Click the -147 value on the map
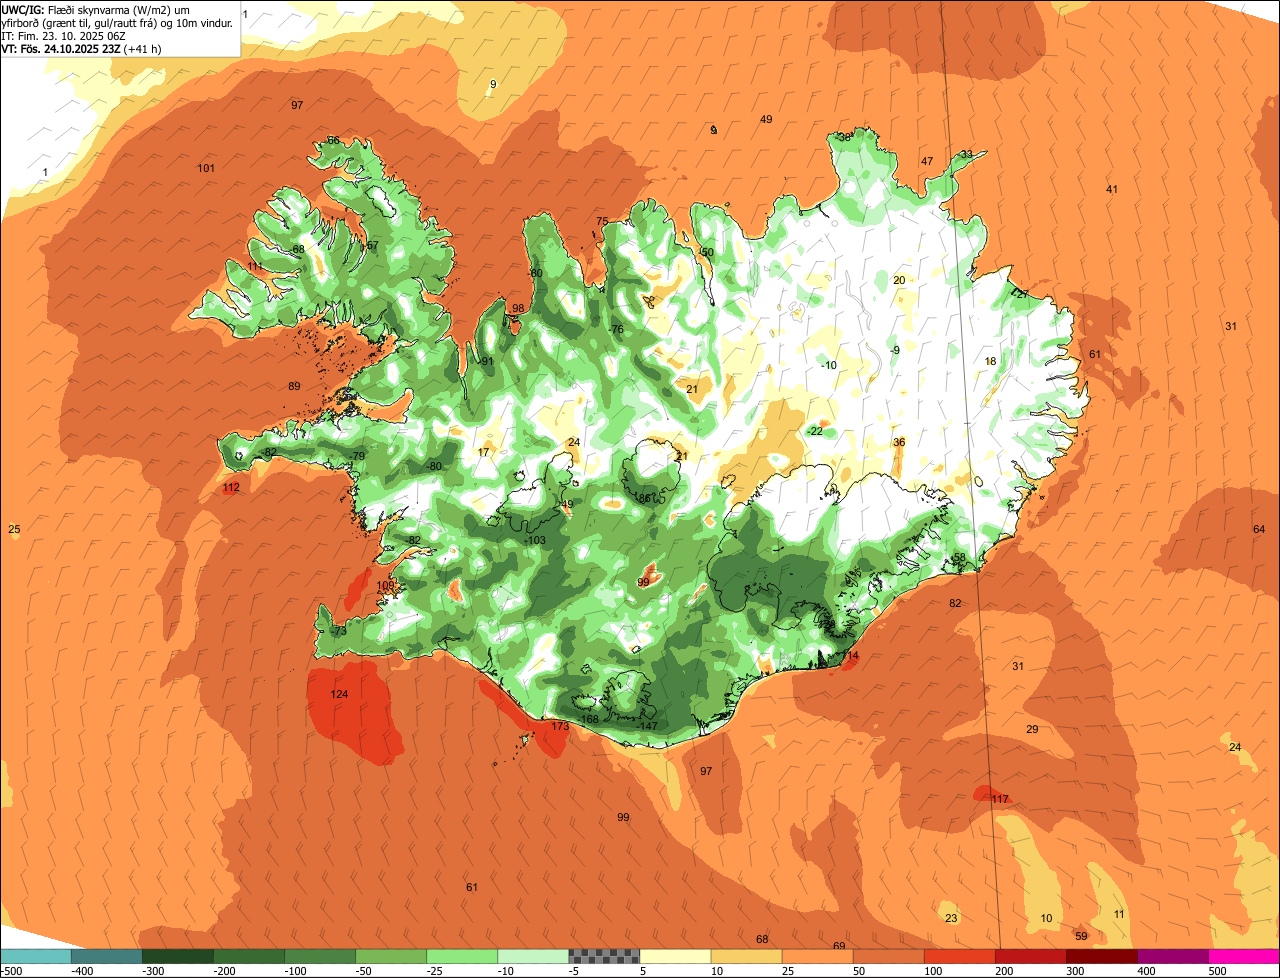This screenshot has height=978, width=1280. 647,726
